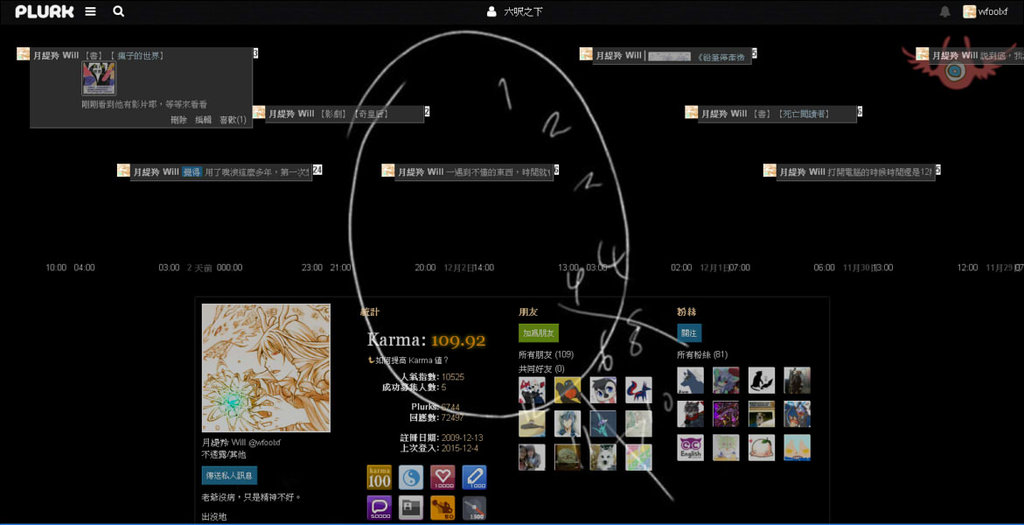
Task: Click the red heart 10000 badge
Action: [443, 477]
